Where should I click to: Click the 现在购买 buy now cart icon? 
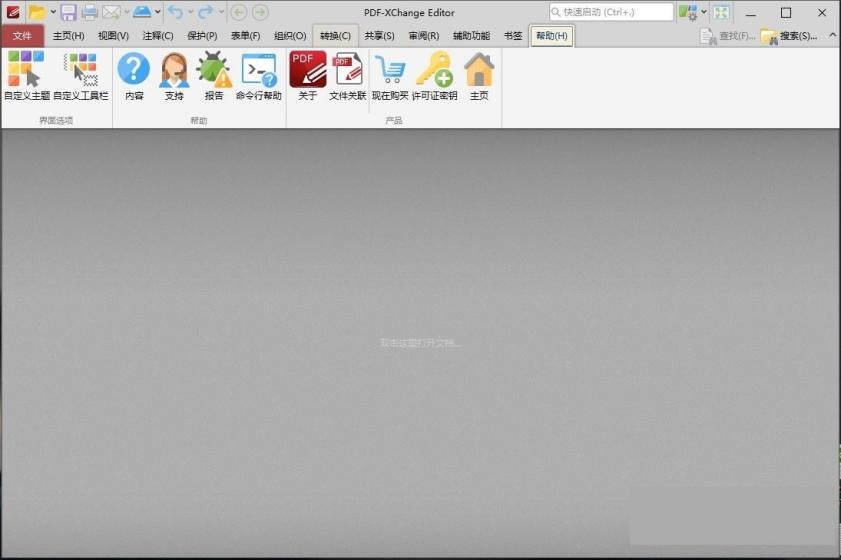(390, 76)
